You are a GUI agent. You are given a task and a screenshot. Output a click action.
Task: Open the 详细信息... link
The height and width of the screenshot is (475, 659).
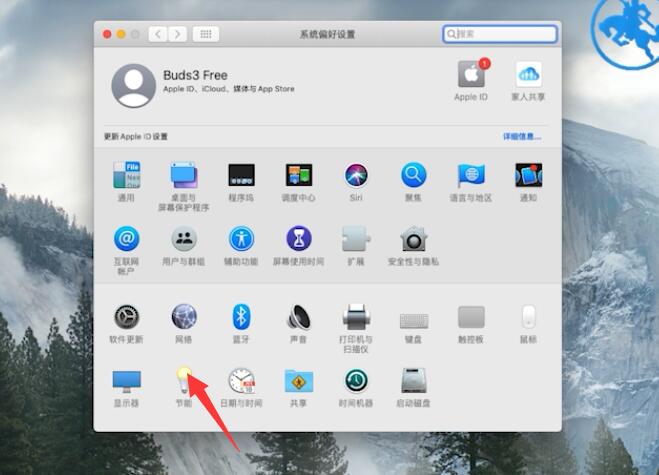(522, 137)
